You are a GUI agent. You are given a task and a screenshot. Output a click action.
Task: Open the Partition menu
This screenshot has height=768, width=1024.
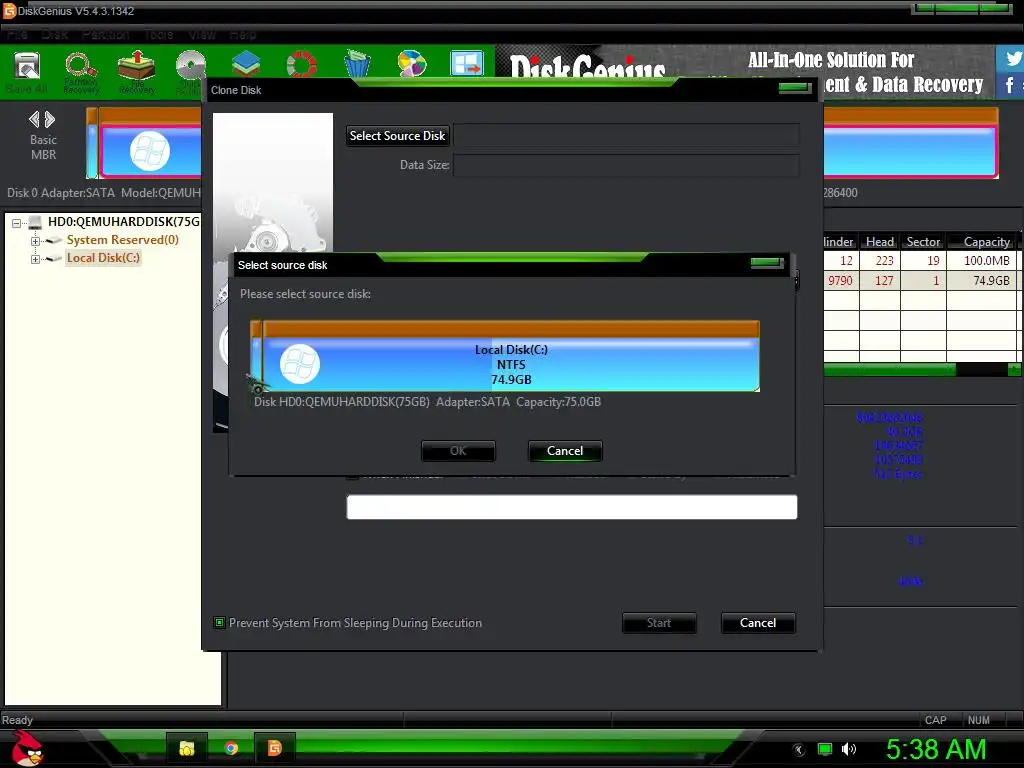pyautogui.click(x=105, y=35)
